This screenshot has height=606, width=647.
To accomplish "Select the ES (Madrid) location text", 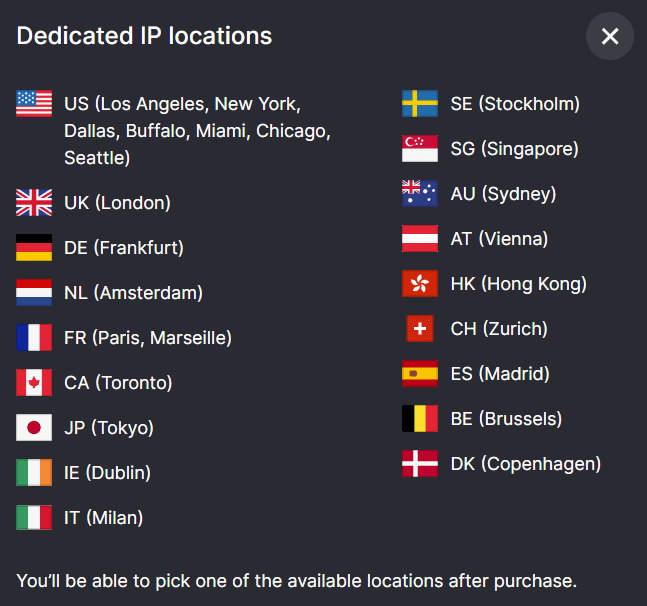I will (500, 374).
